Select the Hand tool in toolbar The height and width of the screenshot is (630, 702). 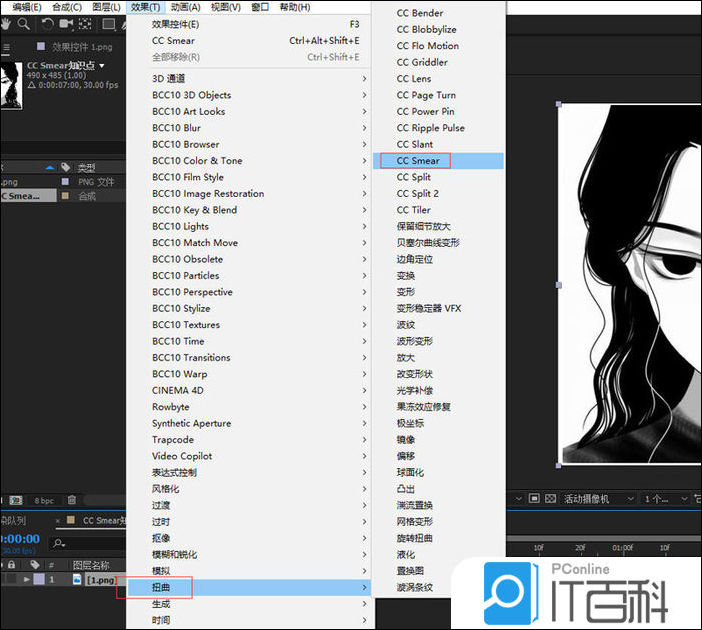coord(6,24)
